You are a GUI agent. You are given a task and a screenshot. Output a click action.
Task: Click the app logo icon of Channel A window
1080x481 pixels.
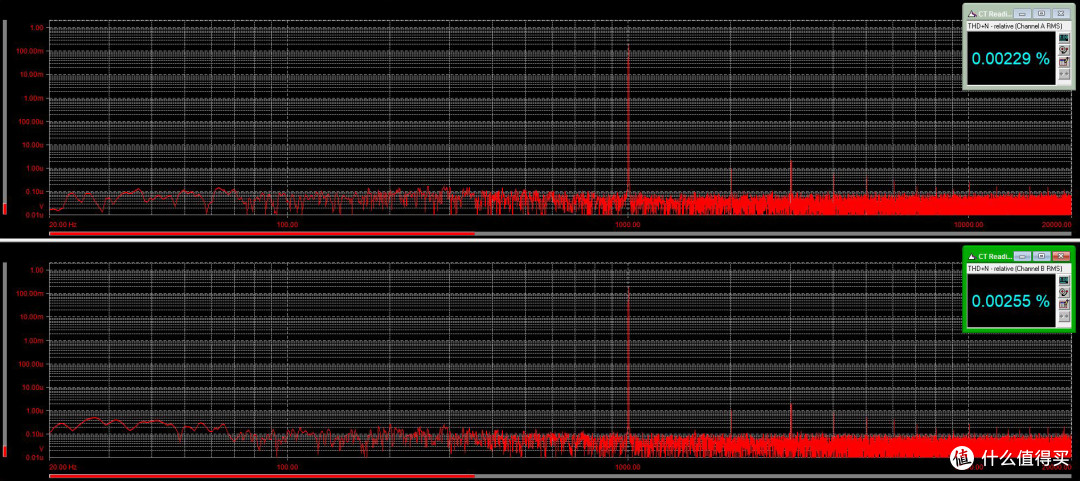tap(973, 14)
